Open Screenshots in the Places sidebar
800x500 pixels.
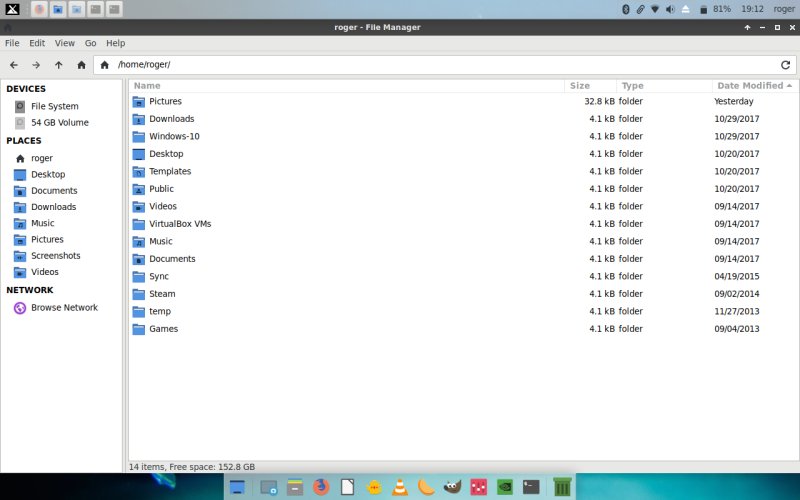click(55, 256)
